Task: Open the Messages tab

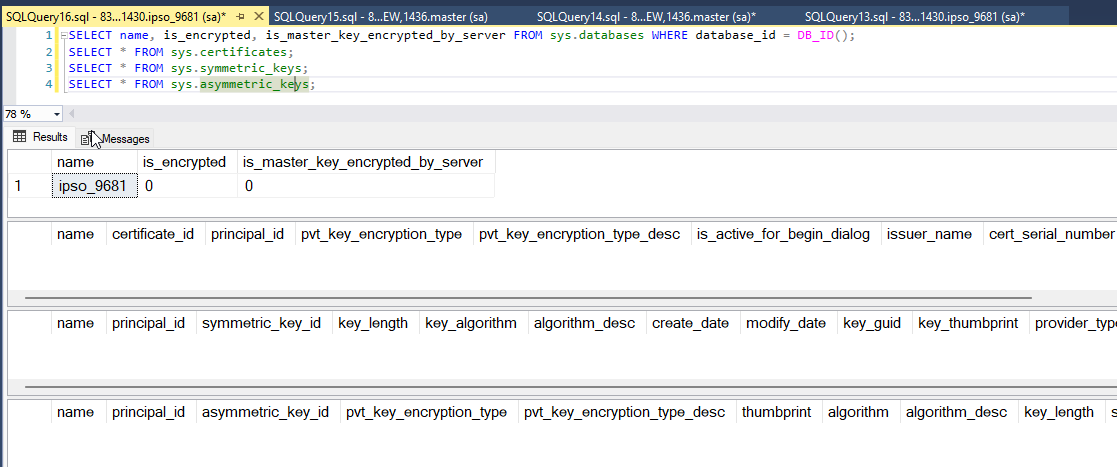Action: point(115,139)
